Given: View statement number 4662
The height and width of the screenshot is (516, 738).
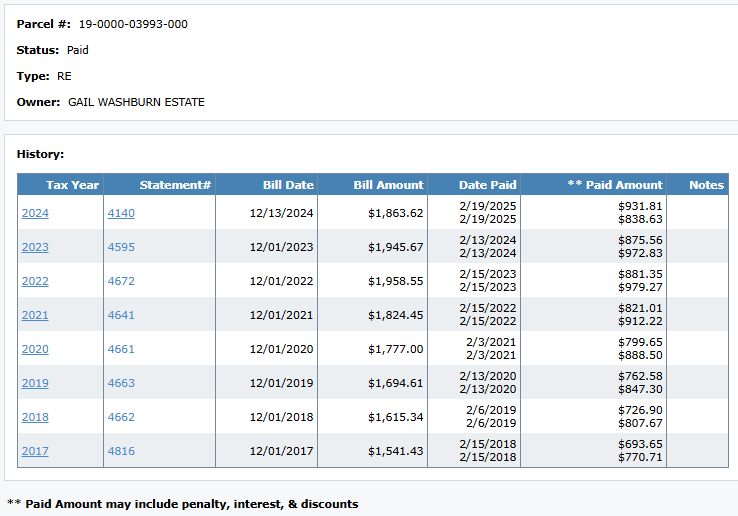Looking at the screenshot, I should click(x=121, y=417).
